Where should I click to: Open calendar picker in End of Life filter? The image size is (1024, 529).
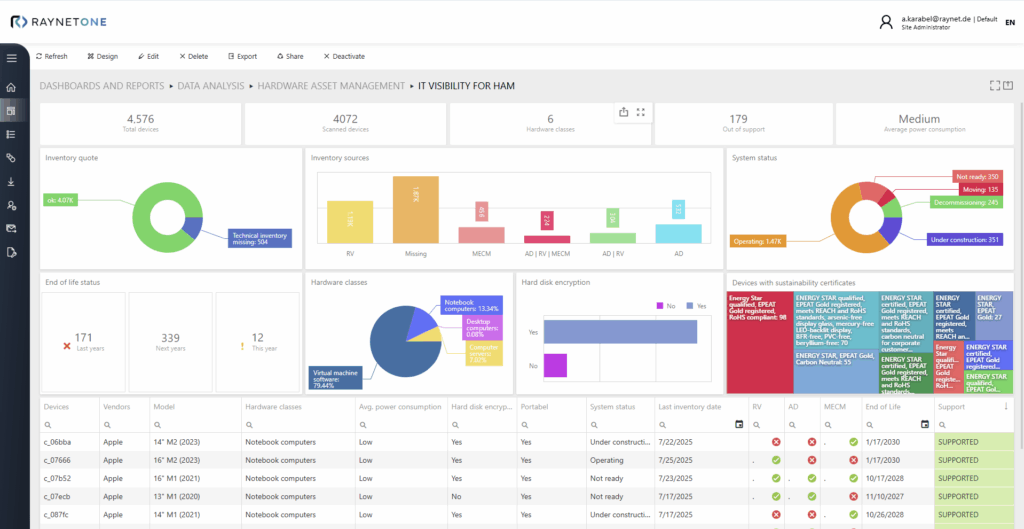(926, 425)
